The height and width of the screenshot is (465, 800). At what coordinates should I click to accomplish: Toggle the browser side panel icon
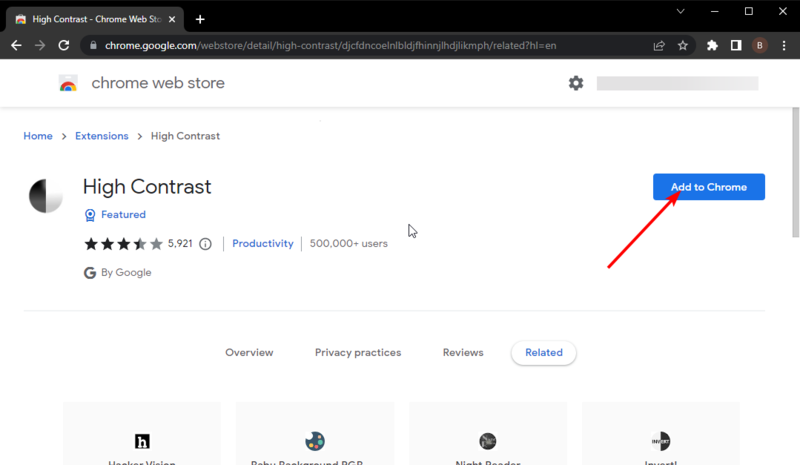pos(736,45)
